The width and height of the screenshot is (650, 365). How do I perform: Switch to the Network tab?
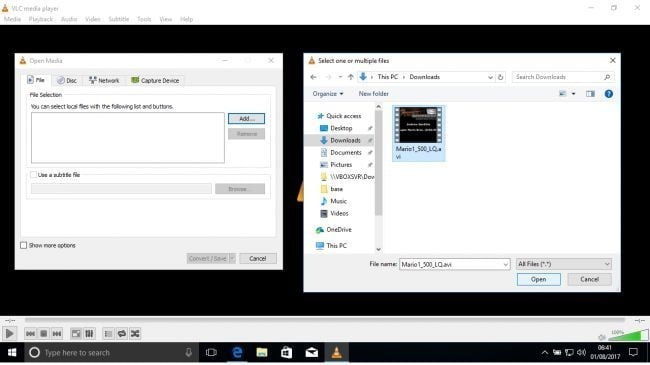coord(104,80)
